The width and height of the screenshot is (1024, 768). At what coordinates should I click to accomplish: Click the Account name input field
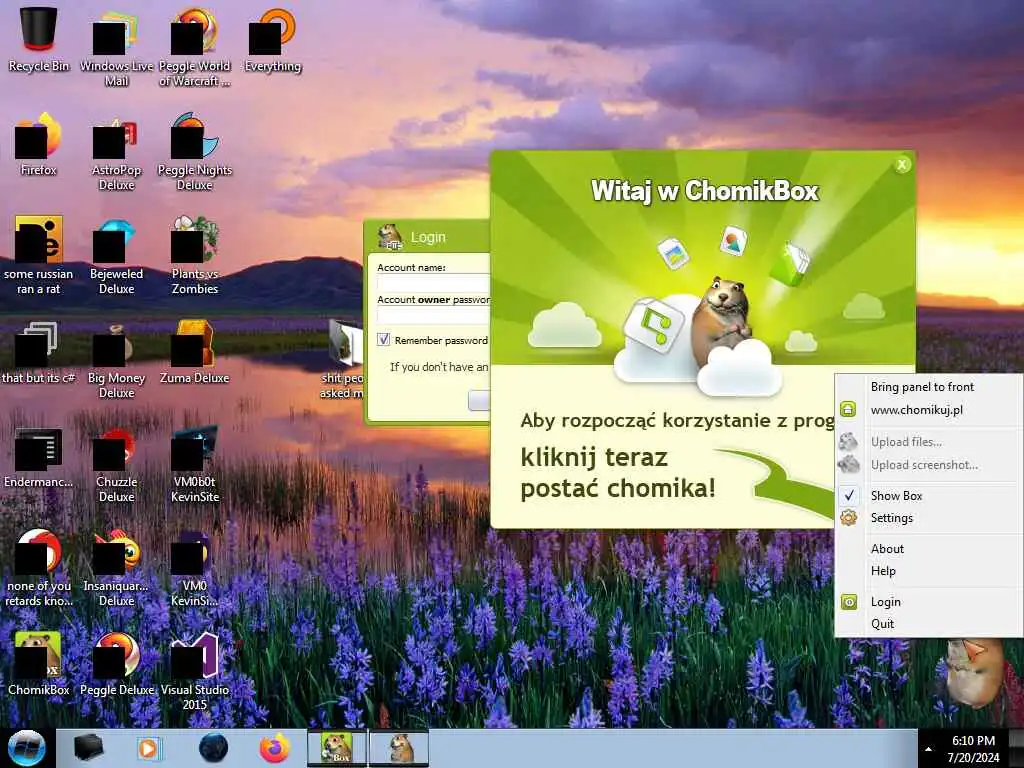click(433, 283)
